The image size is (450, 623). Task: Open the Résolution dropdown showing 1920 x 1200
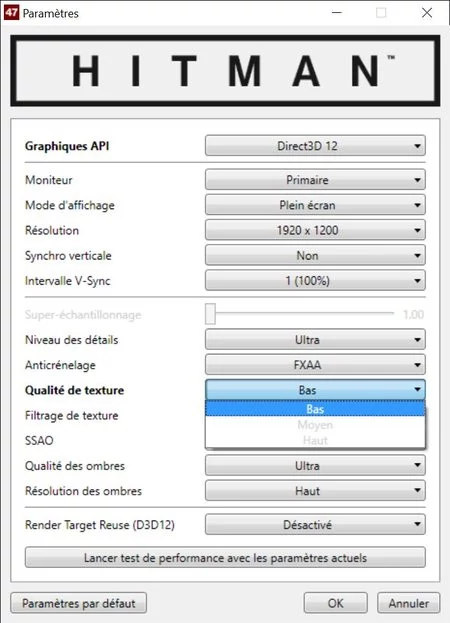(x=315, y=230)
